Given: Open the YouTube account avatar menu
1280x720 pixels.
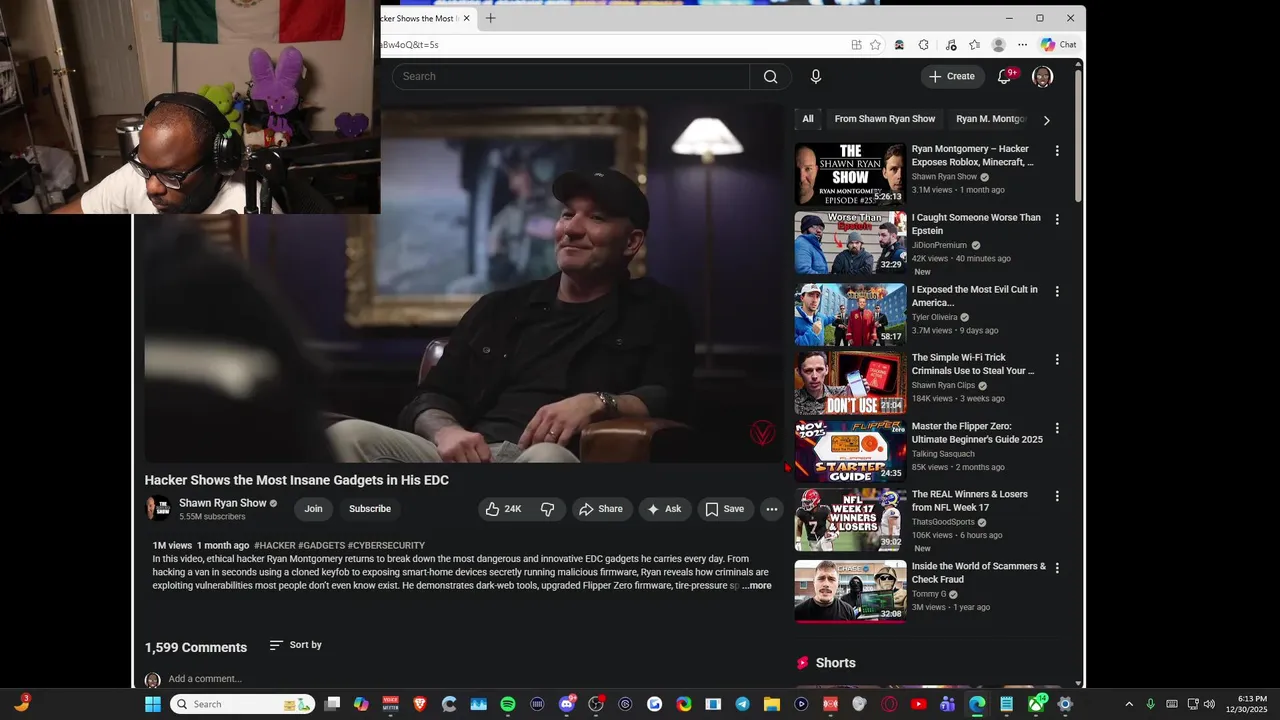Looking at the screenshot, I should pos(1042,77).
